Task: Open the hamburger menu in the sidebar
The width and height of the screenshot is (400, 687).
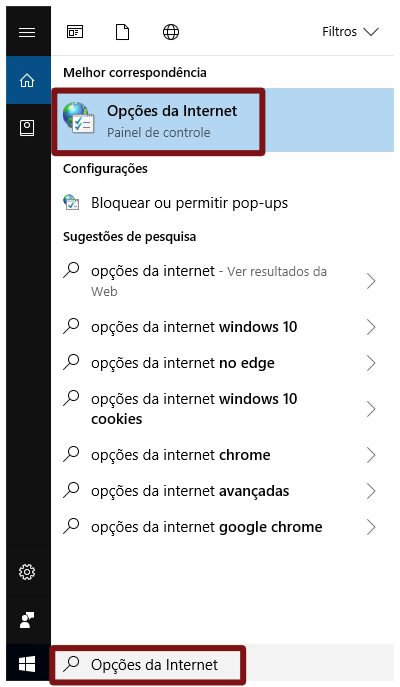Action: pyautogui.click(x=27, y=32)
